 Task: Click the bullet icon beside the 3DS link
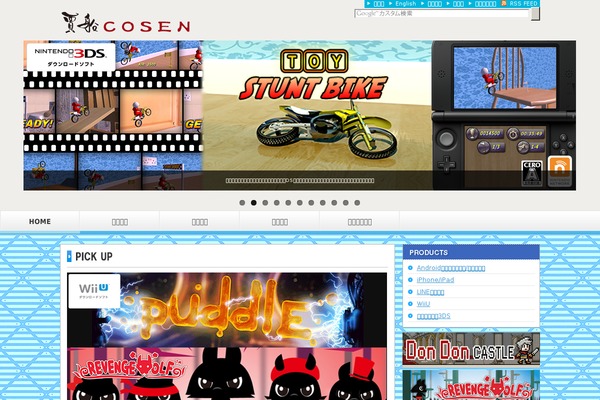coord(410,316)
